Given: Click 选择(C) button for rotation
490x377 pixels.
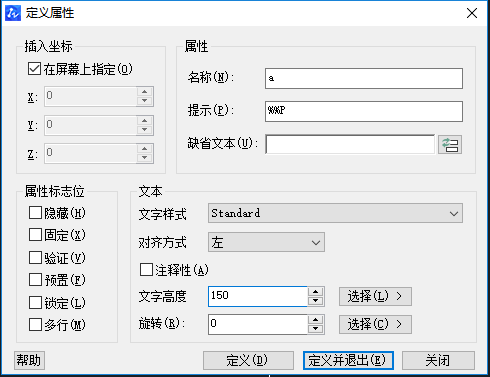Looking at the screenshot, I should (375, 324).
